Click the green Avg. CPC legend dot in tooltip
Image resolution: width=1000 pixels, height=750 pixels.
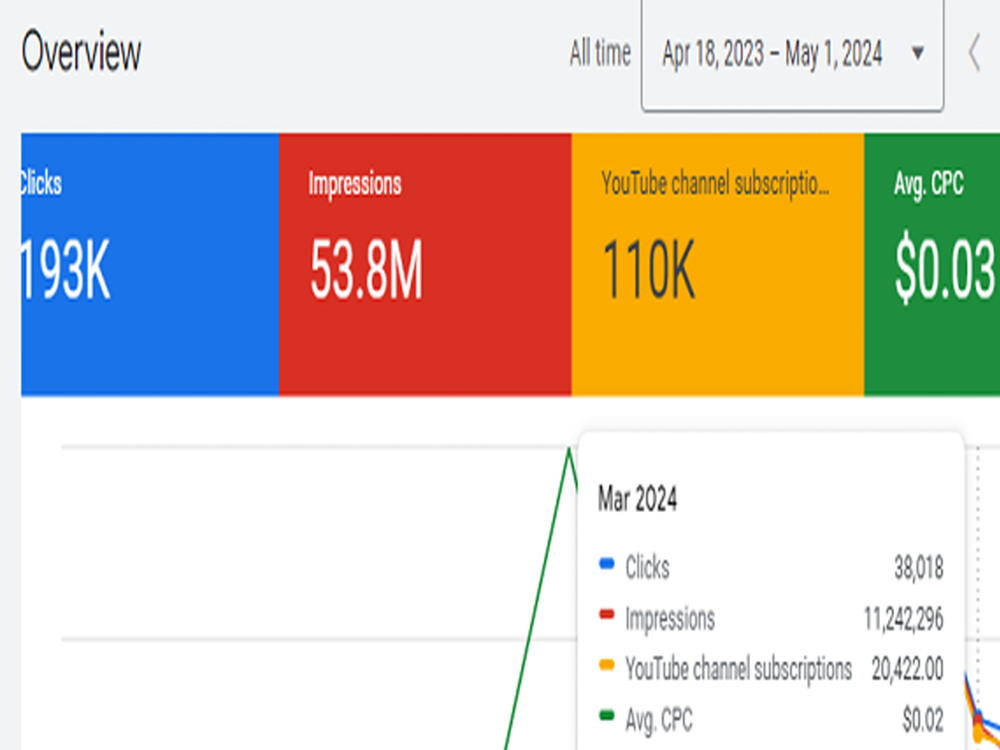coord(607,716)
